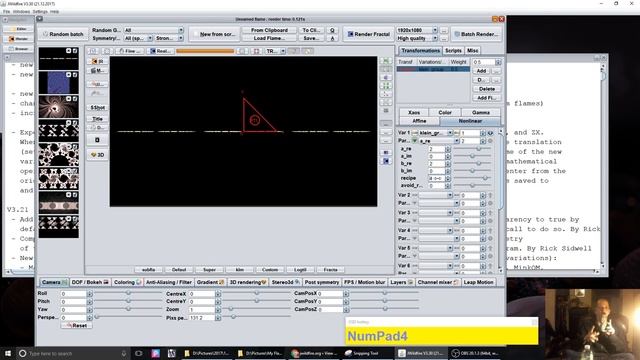
Task: Open the Xaos tab
Action: pyautogui.click(x=414, y=113)
